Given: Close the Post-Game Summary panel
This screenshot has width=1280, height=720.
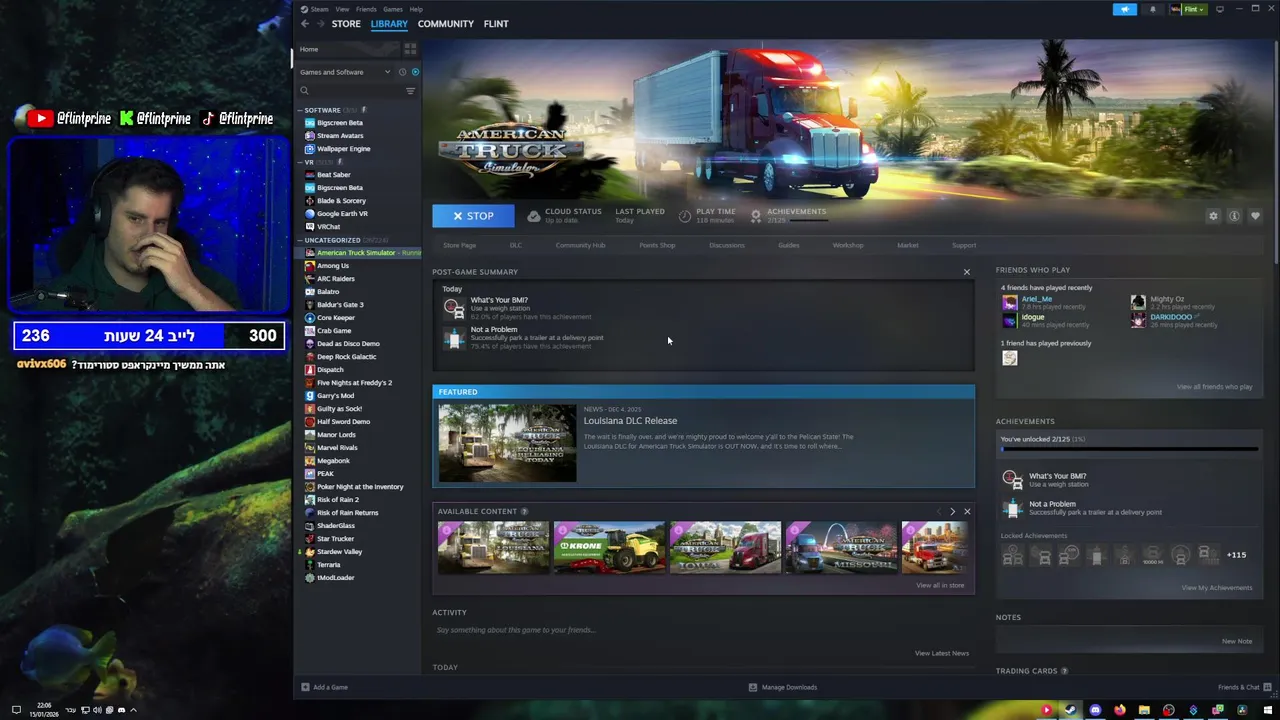Looking at the screenshot, I should [x=967, y=272].
